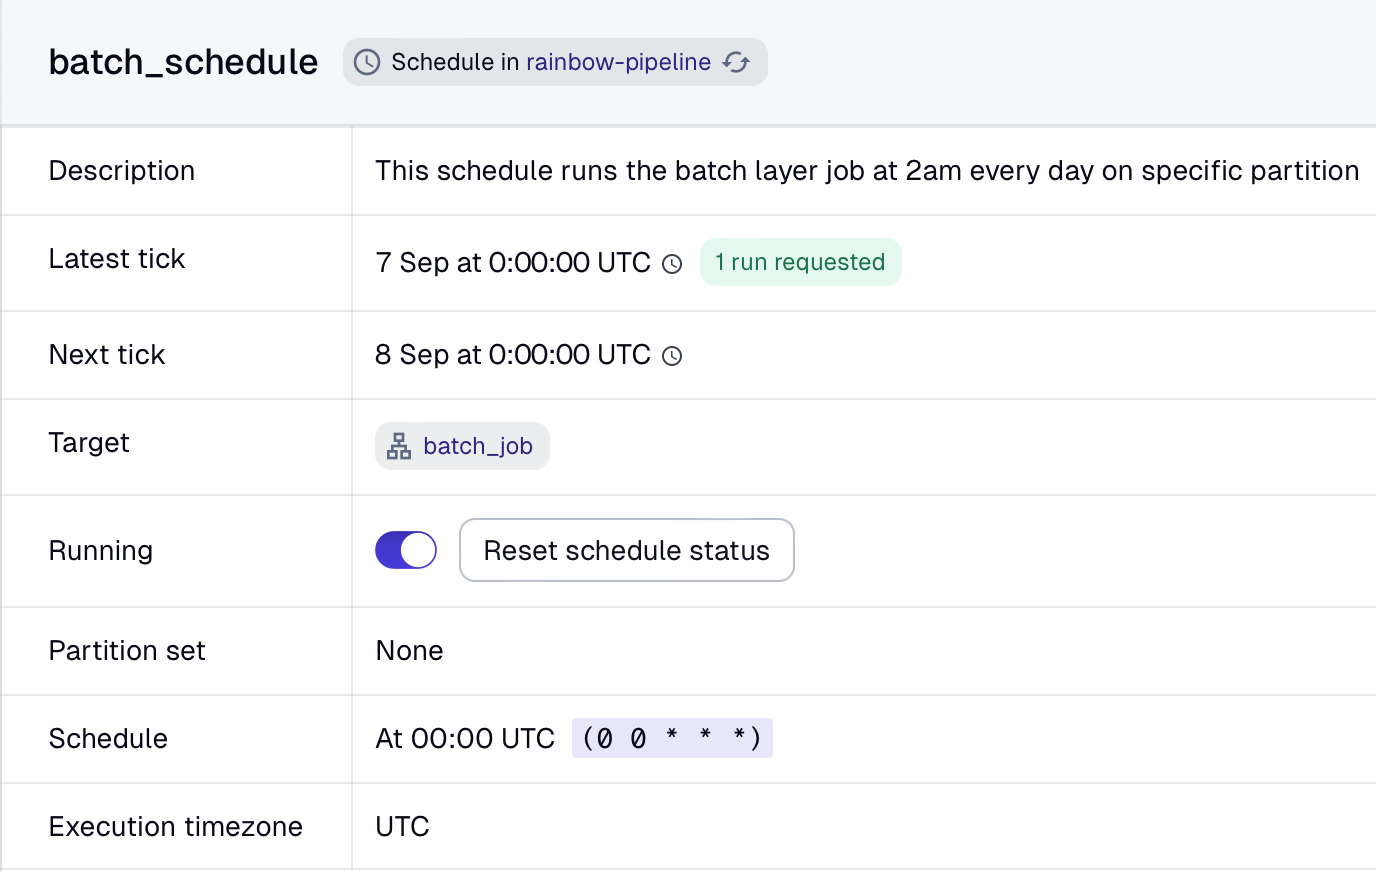
Task: Open the Latest tick details
Action: pos(511,262)
